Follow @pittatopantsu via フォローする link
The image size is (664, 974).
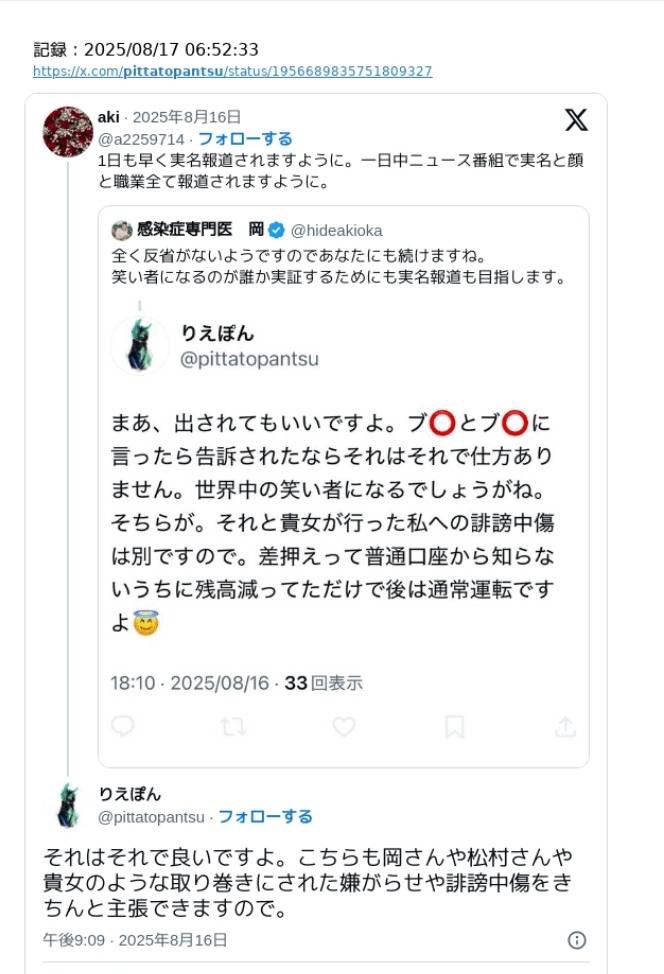point(265,816)
